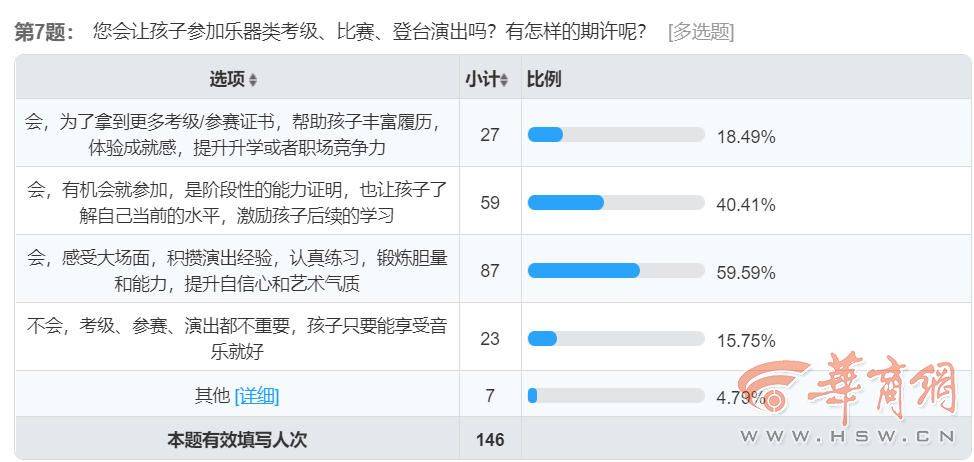Select the option row starting 会，为了拿到更多考级
974x462 pixels.
pos(237,135)
